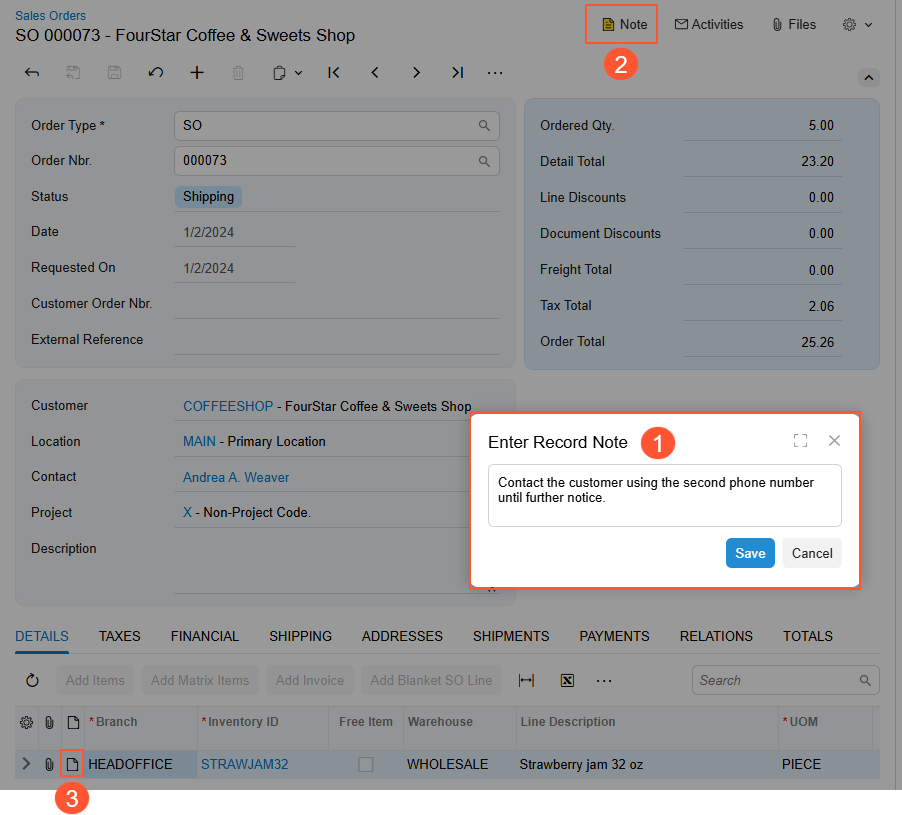902x815 pixels.
Task: Fit the grid columns to width
Action: (x=526, y=680)
